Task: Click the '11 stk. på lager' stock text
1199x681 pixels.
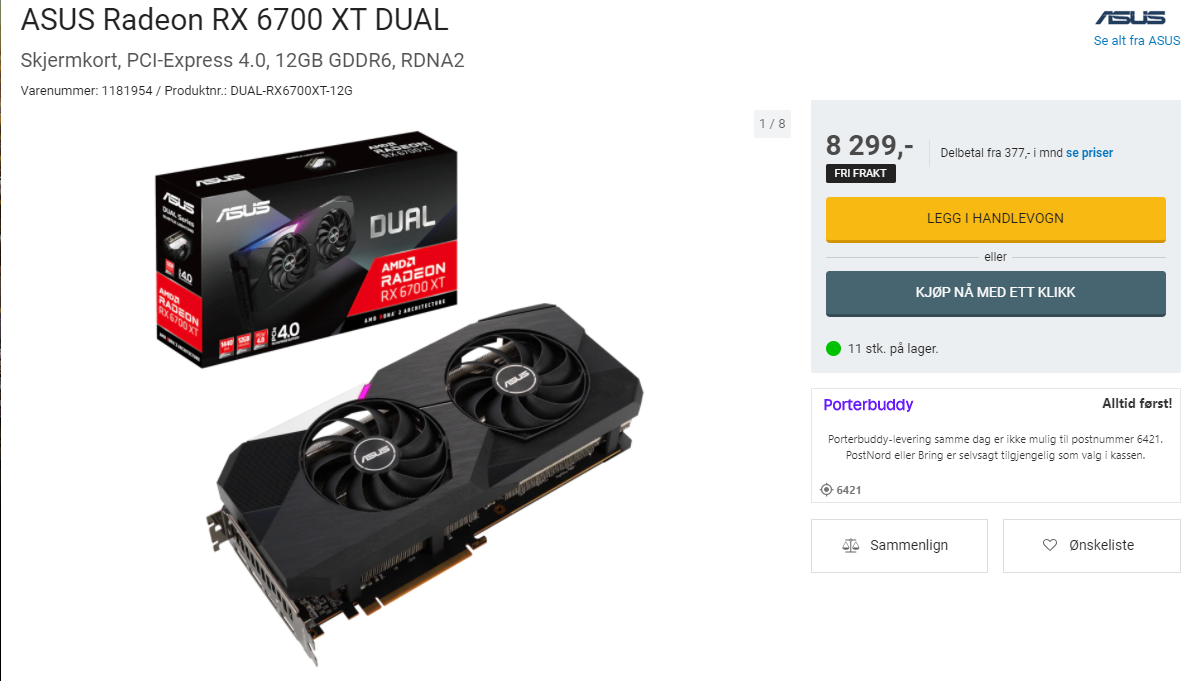Action: tap(892, 349)
